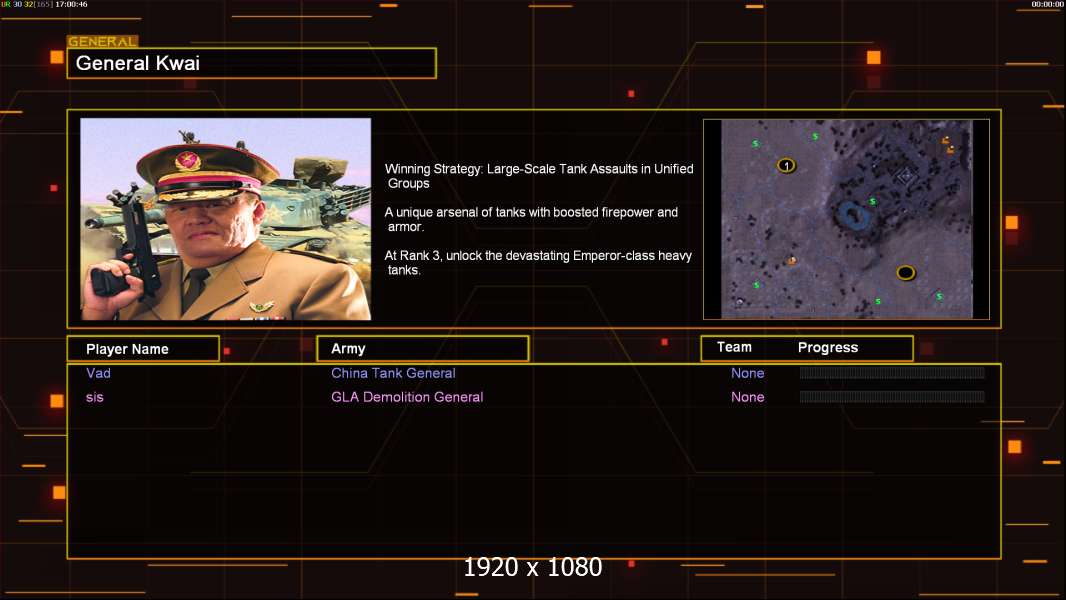
Task: Select player name Vad
Action: [99, 373]
